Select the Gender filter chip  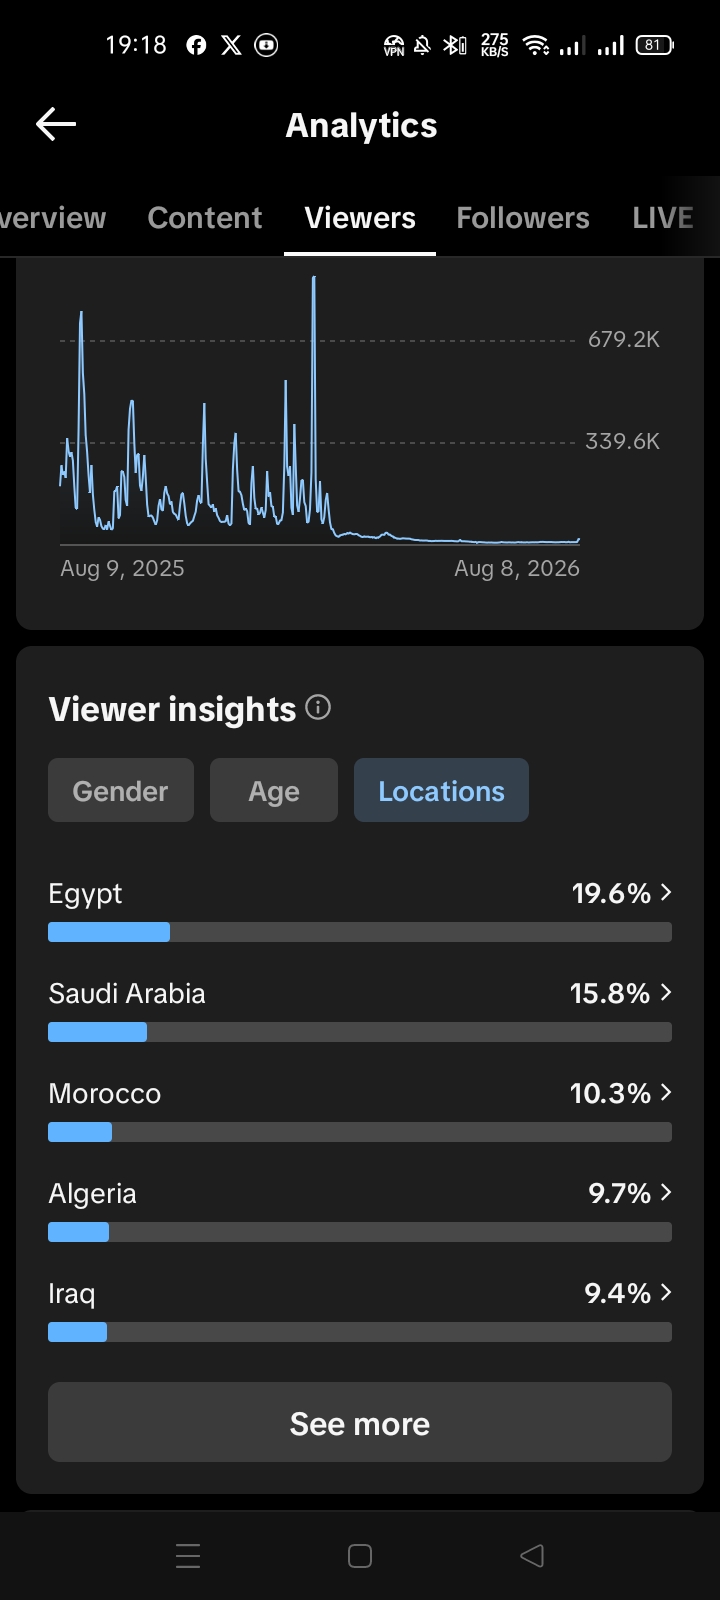(121, 790)
